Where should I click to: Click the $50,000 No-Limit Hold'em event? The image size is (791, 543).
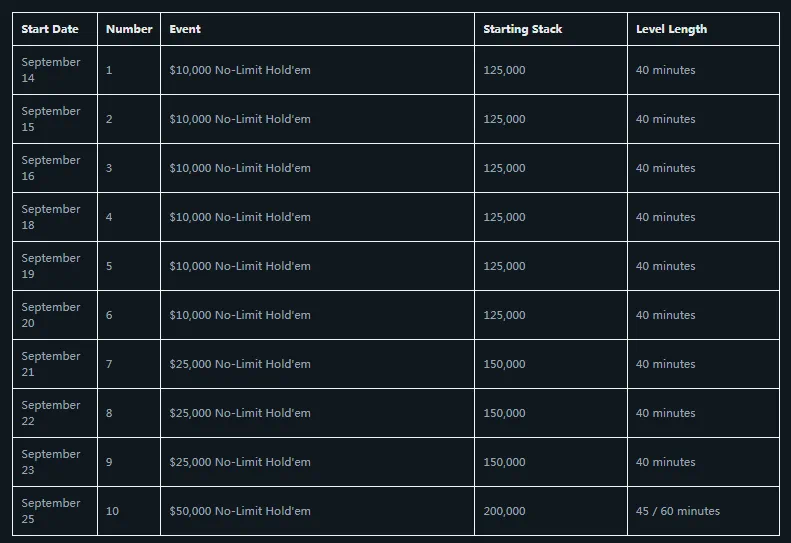tap(240, 511)
